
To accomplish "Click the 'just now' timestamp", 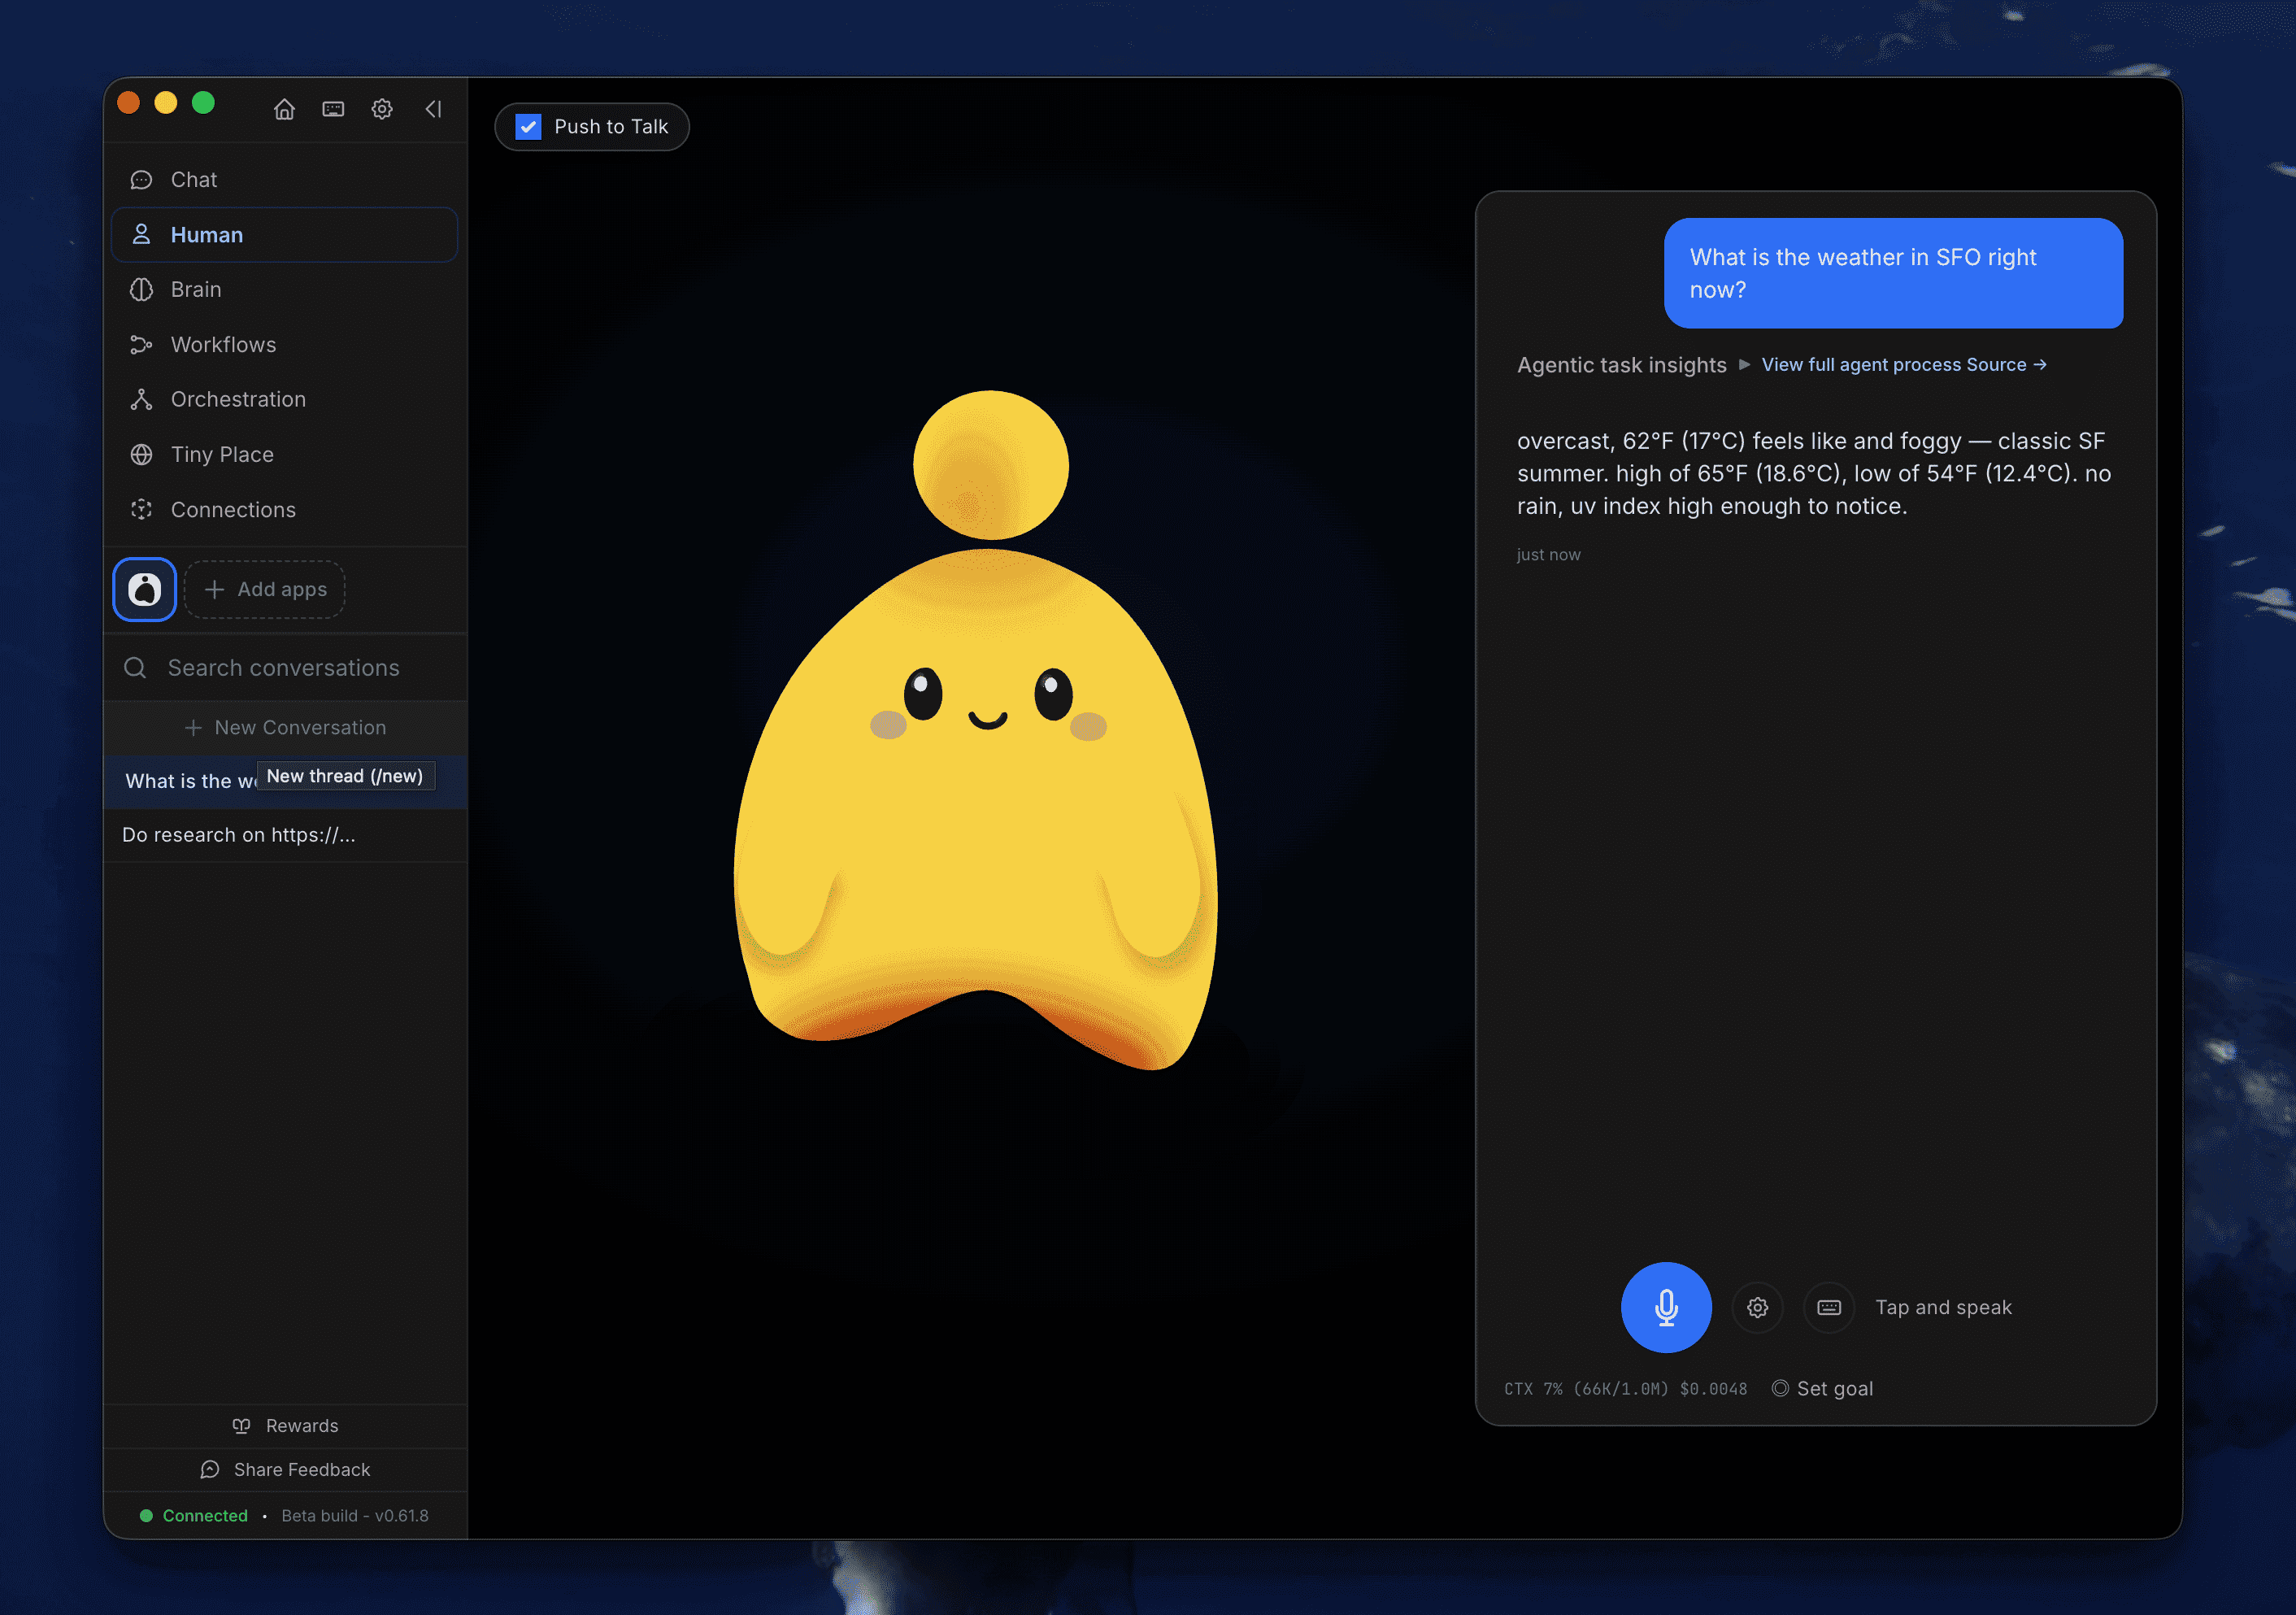I will [x=1548, y=555].
